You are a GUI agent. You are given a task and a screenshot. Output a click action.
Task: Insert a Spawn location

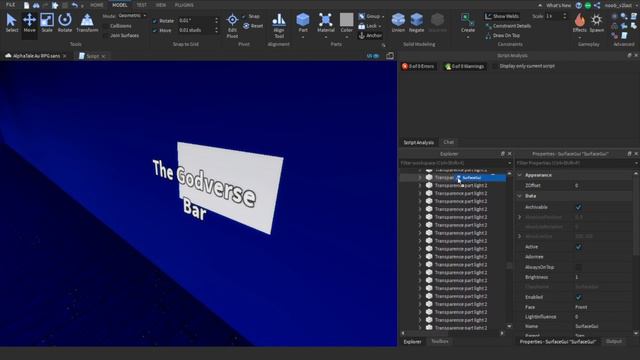[x=596, y=22]
